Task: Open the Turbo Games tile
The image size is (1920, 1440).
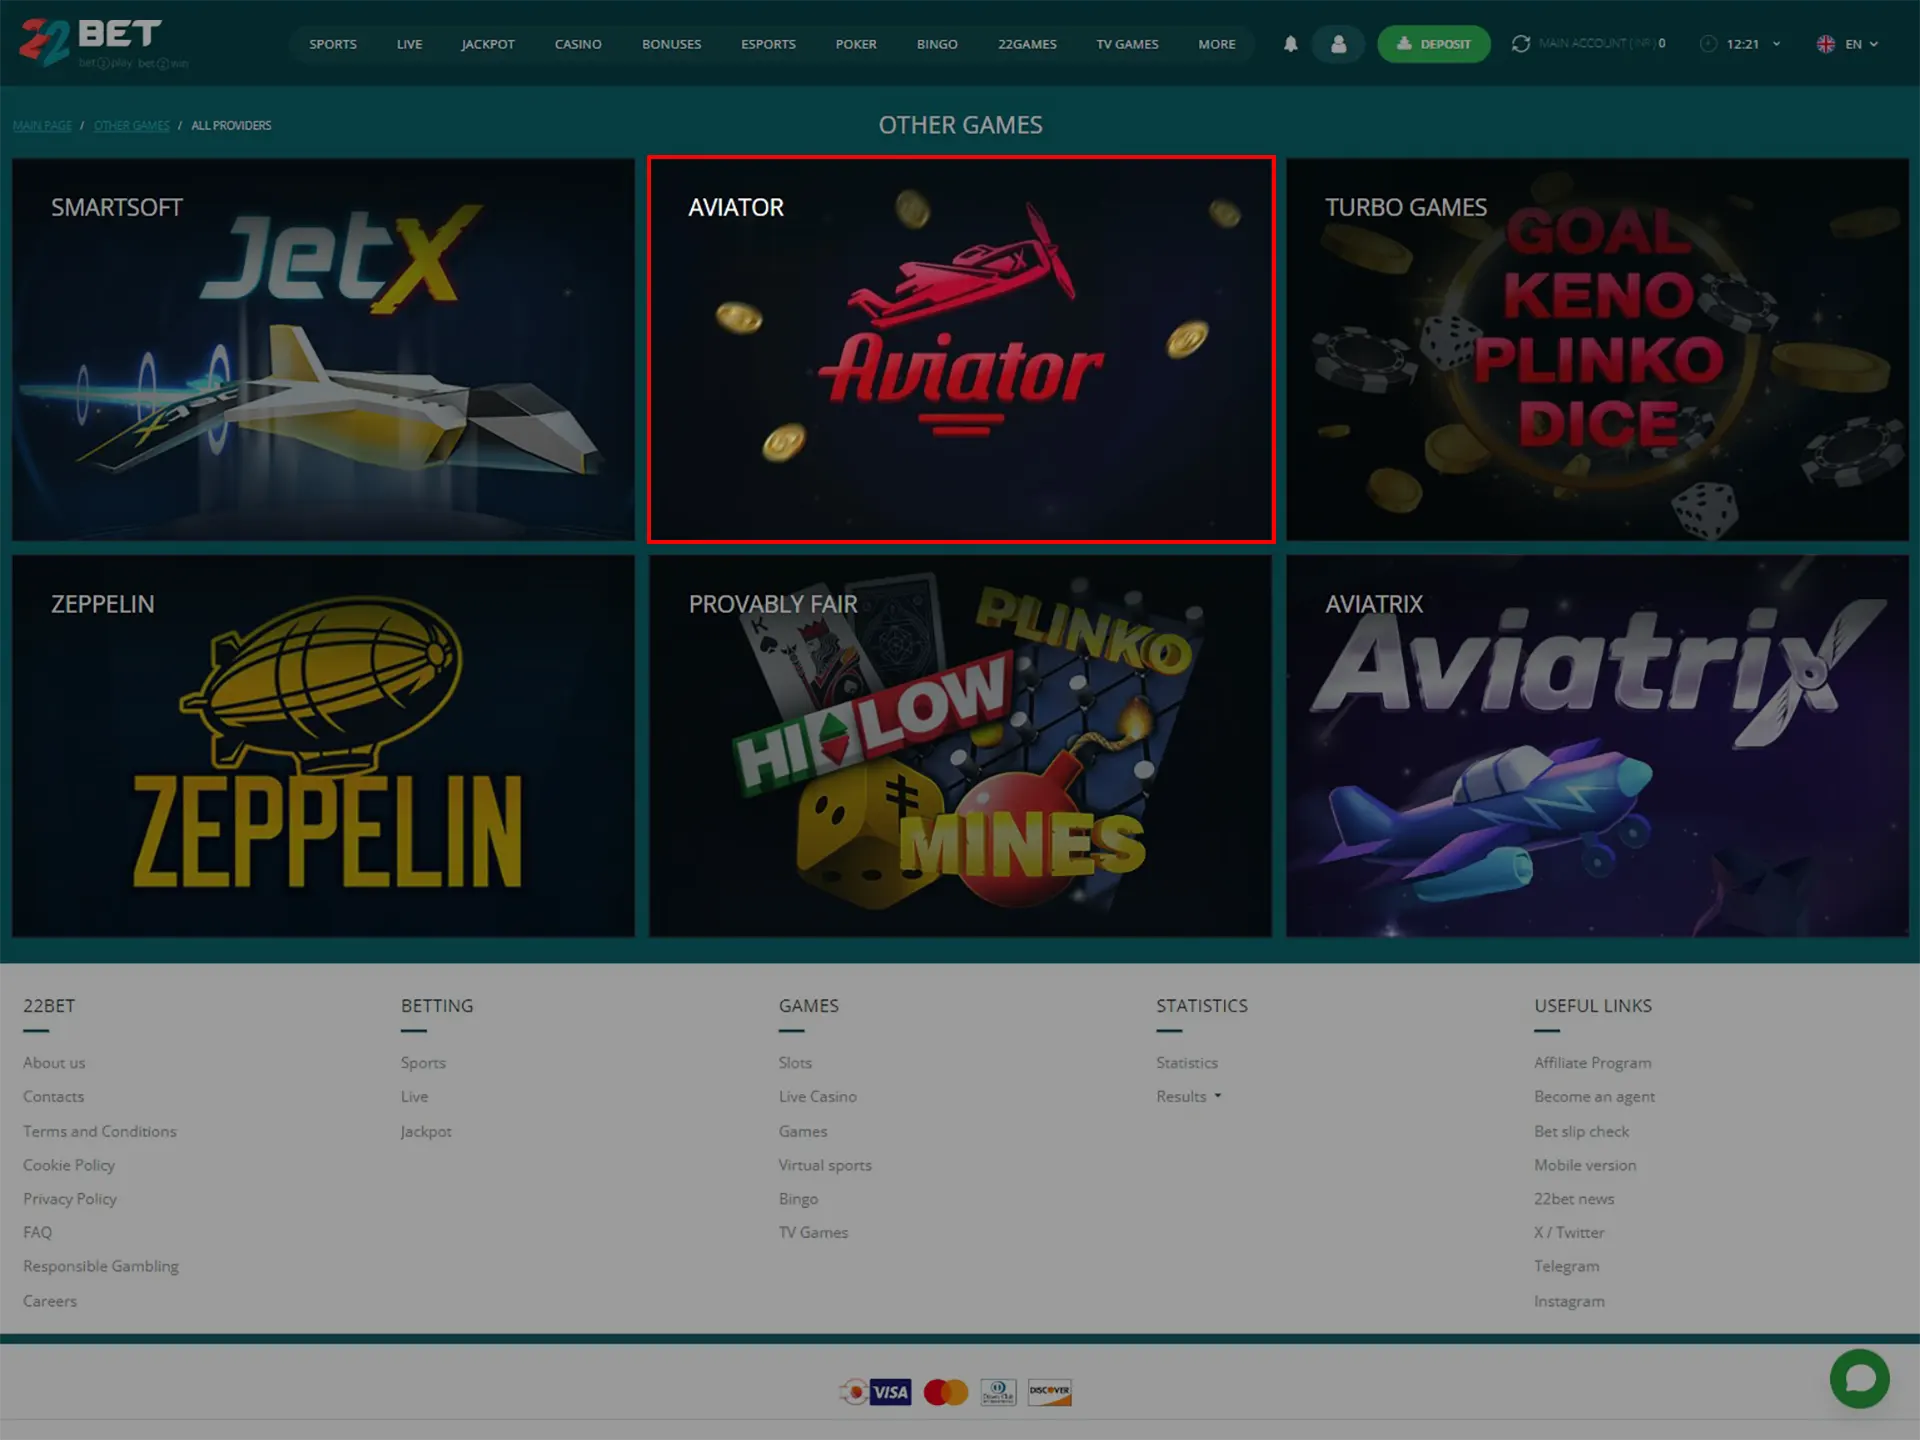Action: [x=1597, y=349]
